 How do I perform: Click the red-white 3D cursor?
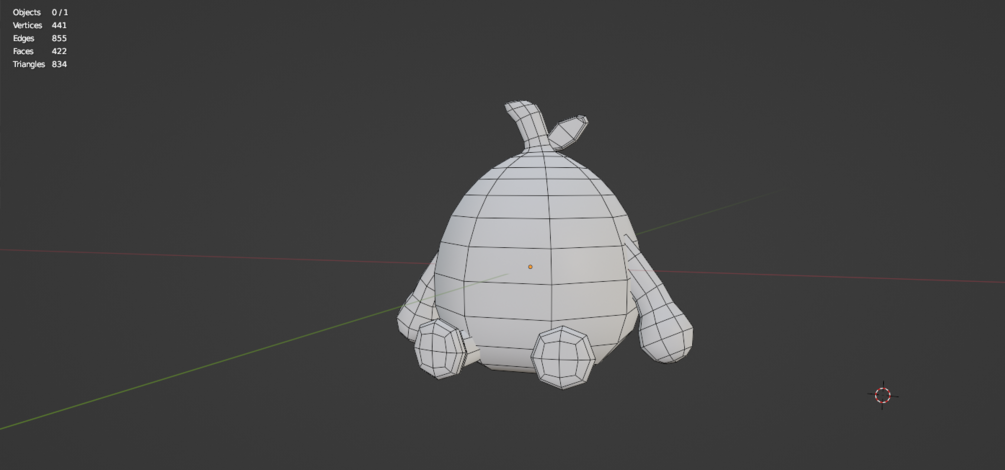pos(883,396)
